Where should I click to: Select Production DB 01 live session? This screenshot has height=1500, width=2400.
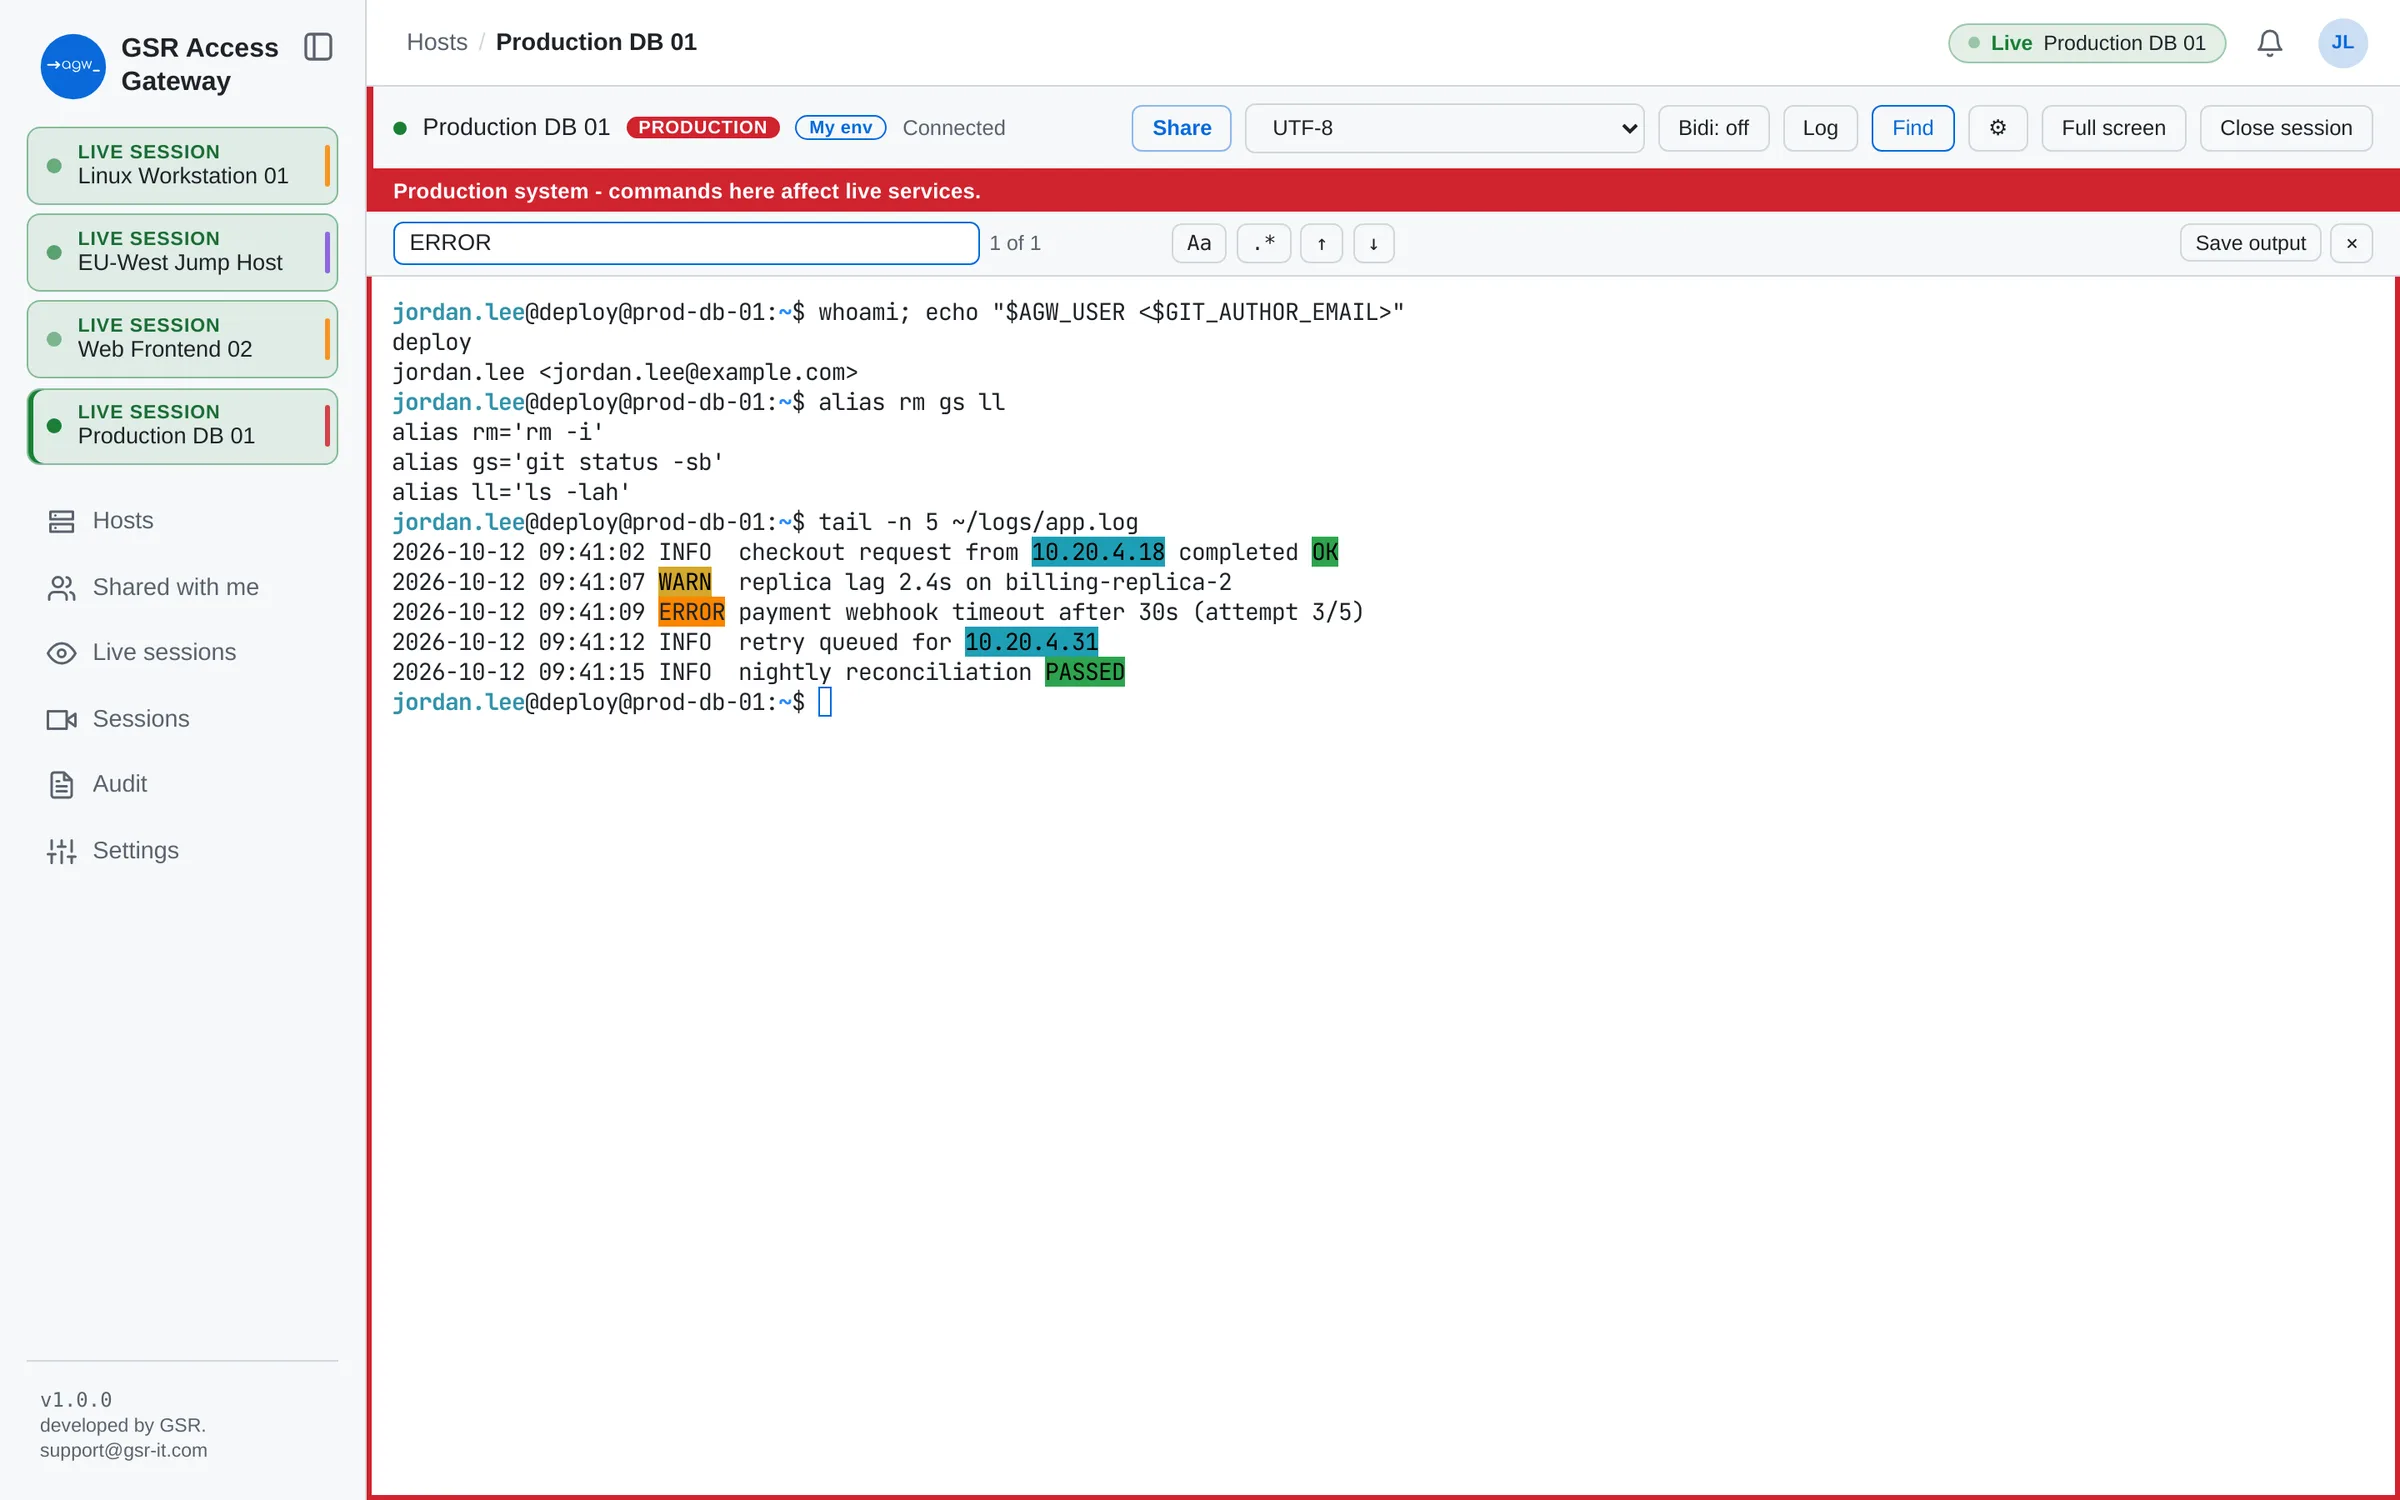point(182,426)
